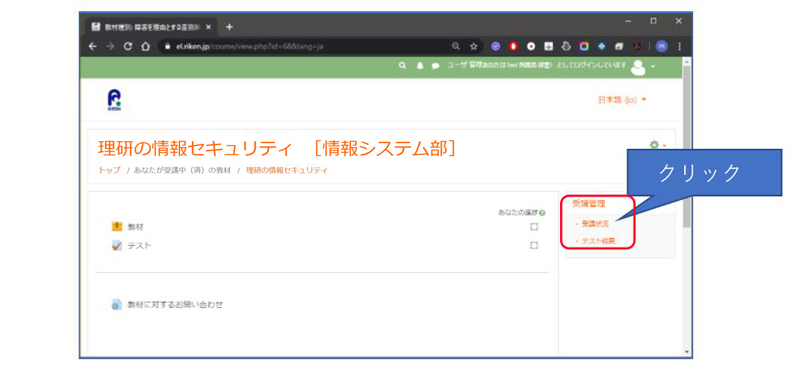Open the purple checkmark extension icon

point(496,46)
